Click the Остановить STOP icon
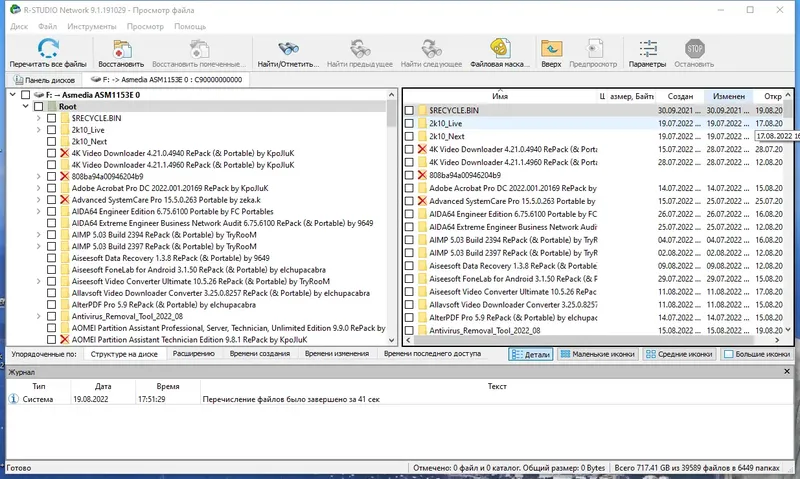Screen dimensions: 800x479 coord(694,49)
